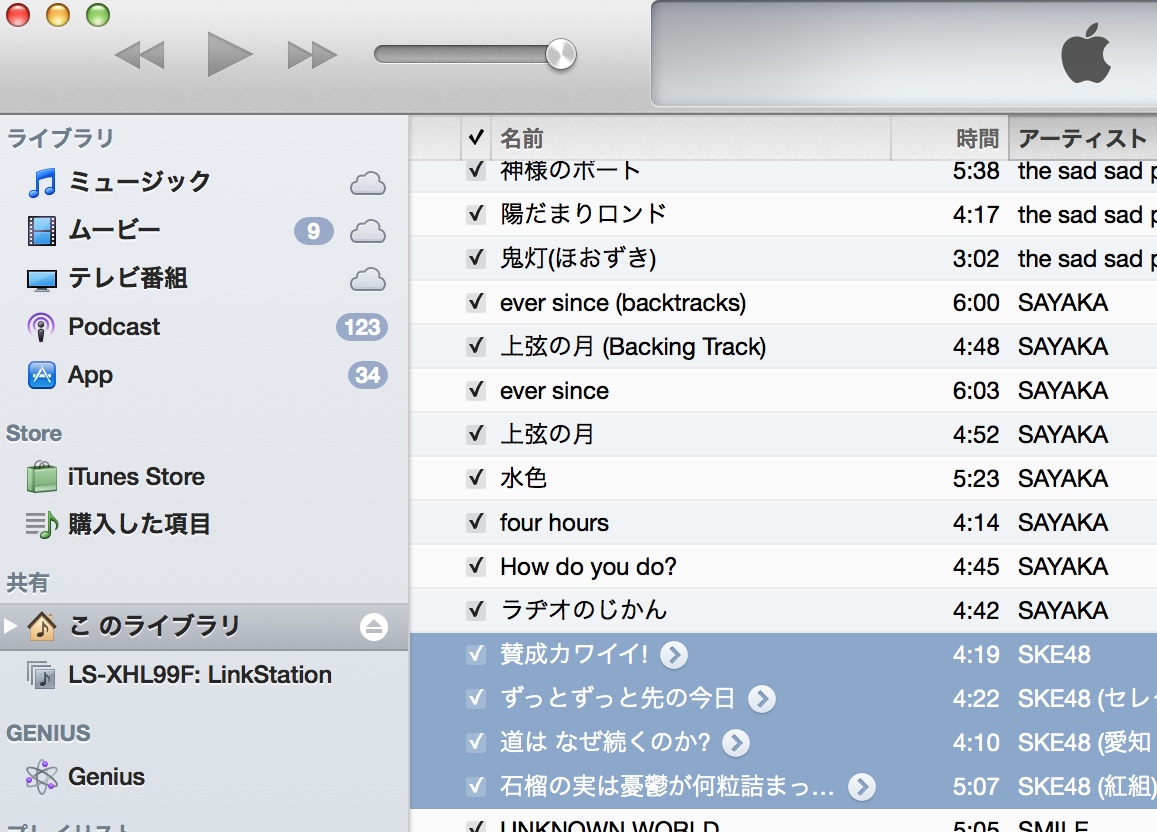The height and width of the screenshot is (832, 1157).
Task: Click the arrow button next to 賛成カワイイ!
Action: [674, 654]
